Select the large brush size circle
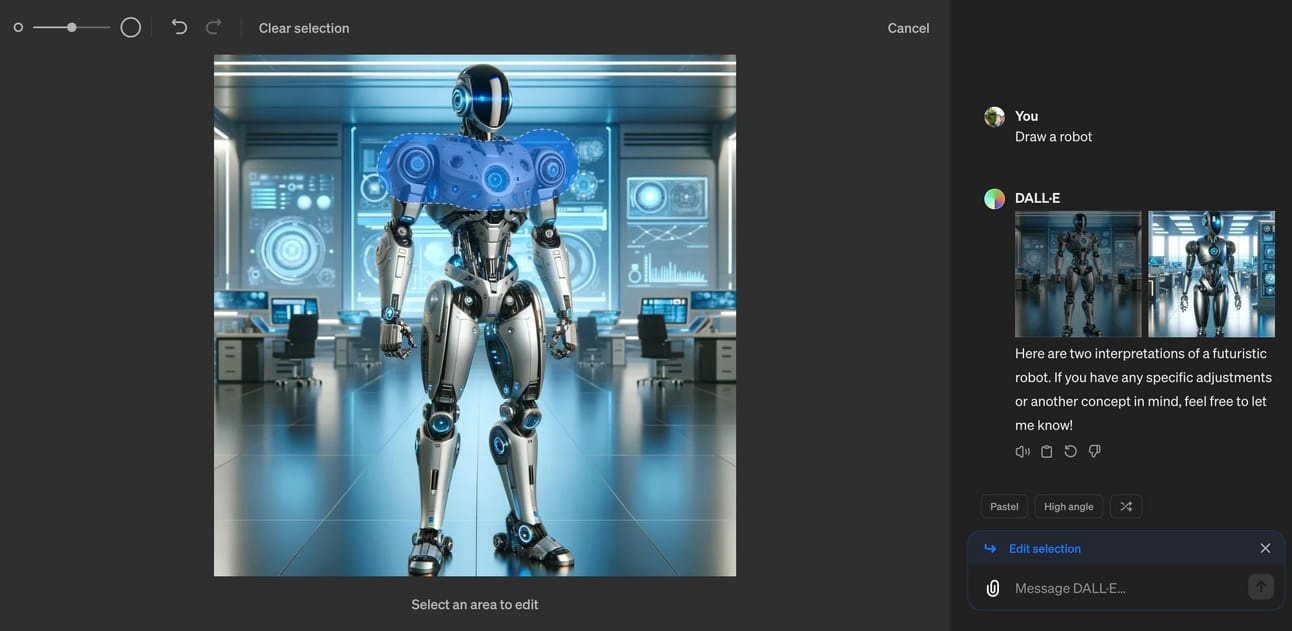This screenshot has height=631, width=1292. point(130,28)
